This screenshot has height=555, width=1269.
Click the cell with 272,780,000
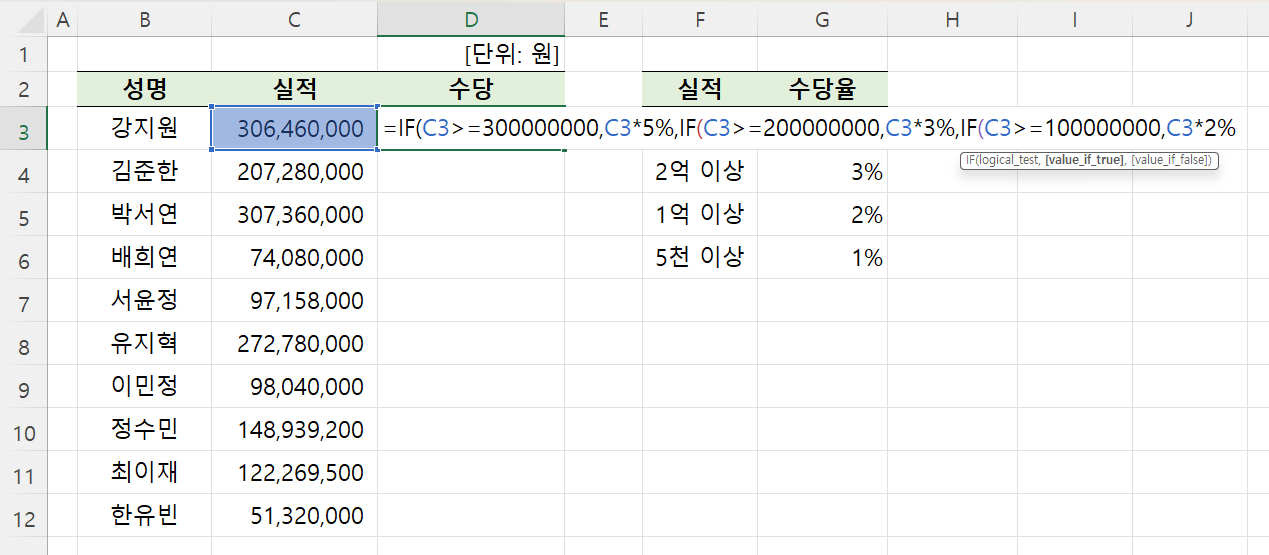click(294, 344)
